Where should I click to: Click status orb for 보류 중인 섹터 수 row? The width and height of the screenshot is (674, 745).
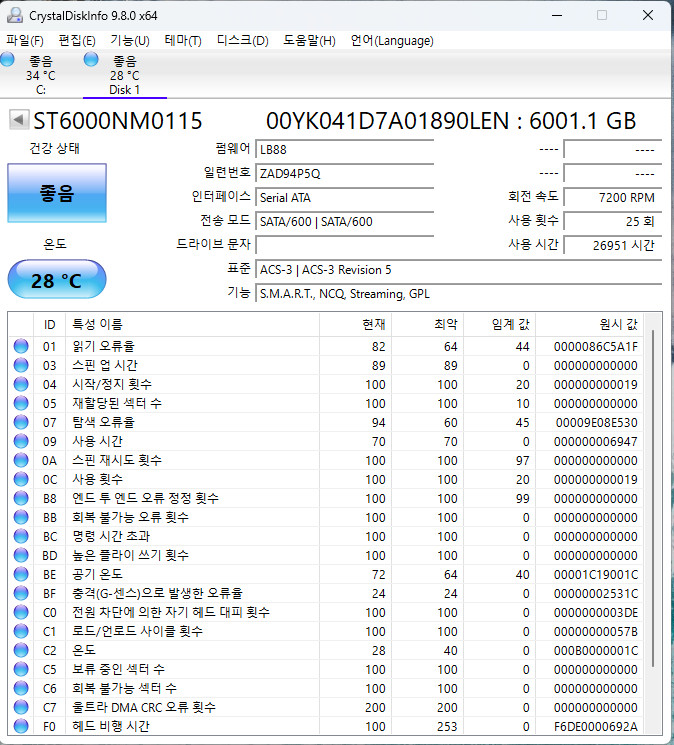point(21,669)
